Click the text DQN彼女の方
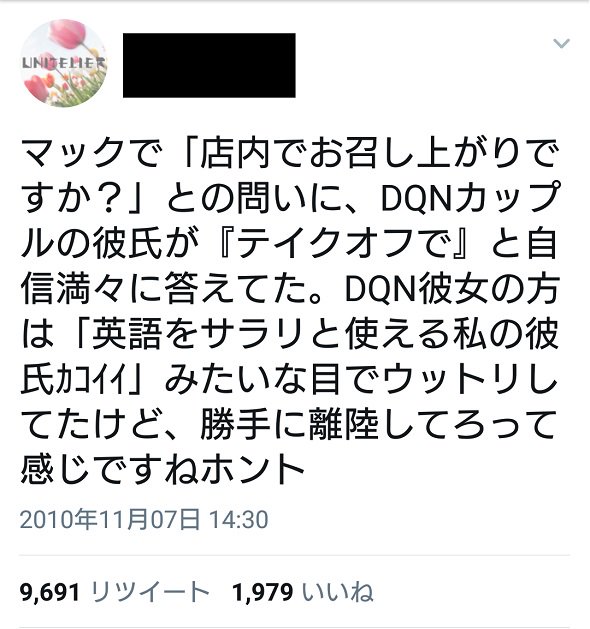Viewport: 590px width, 629px height. click(452, 288)
